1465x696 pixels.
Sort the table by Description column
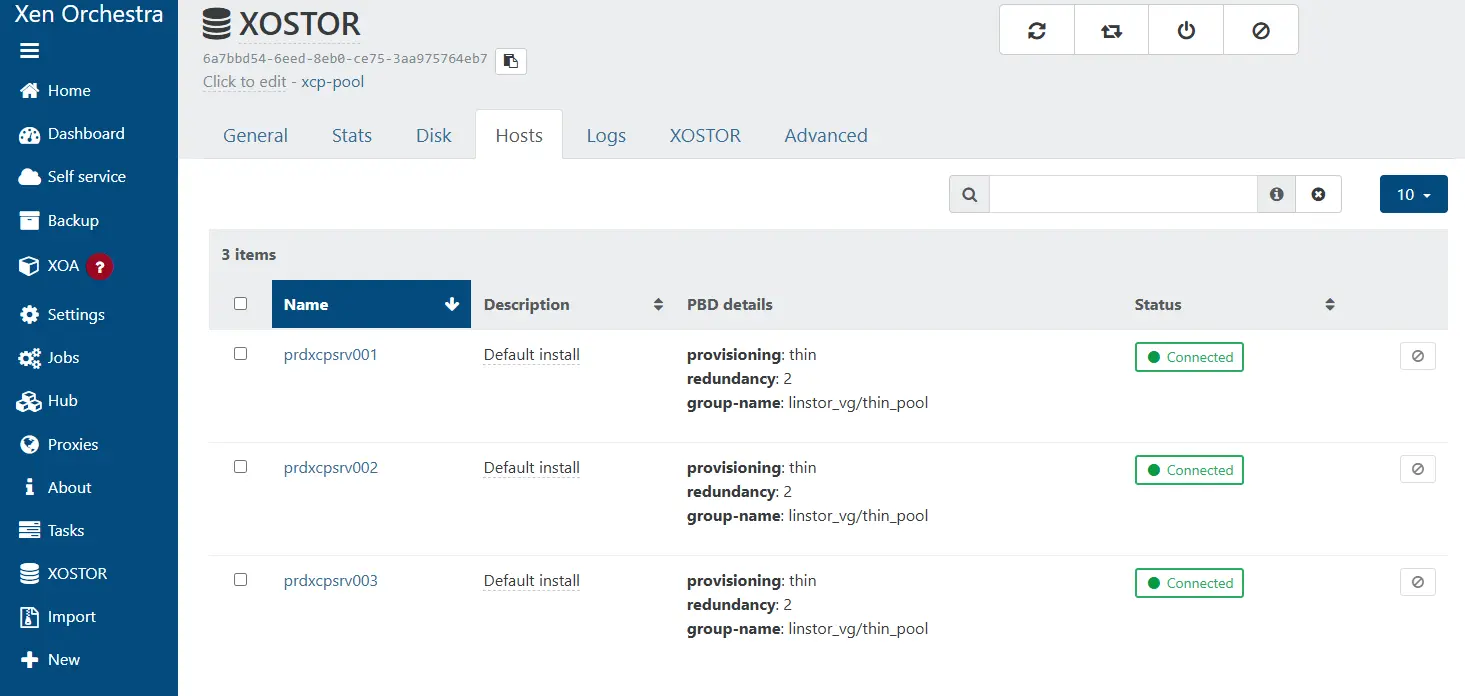[658, 304]
